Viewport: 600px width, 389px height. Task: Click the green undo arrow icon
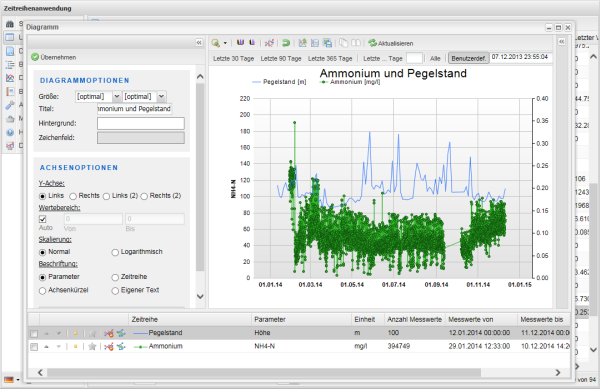[285, 43]
